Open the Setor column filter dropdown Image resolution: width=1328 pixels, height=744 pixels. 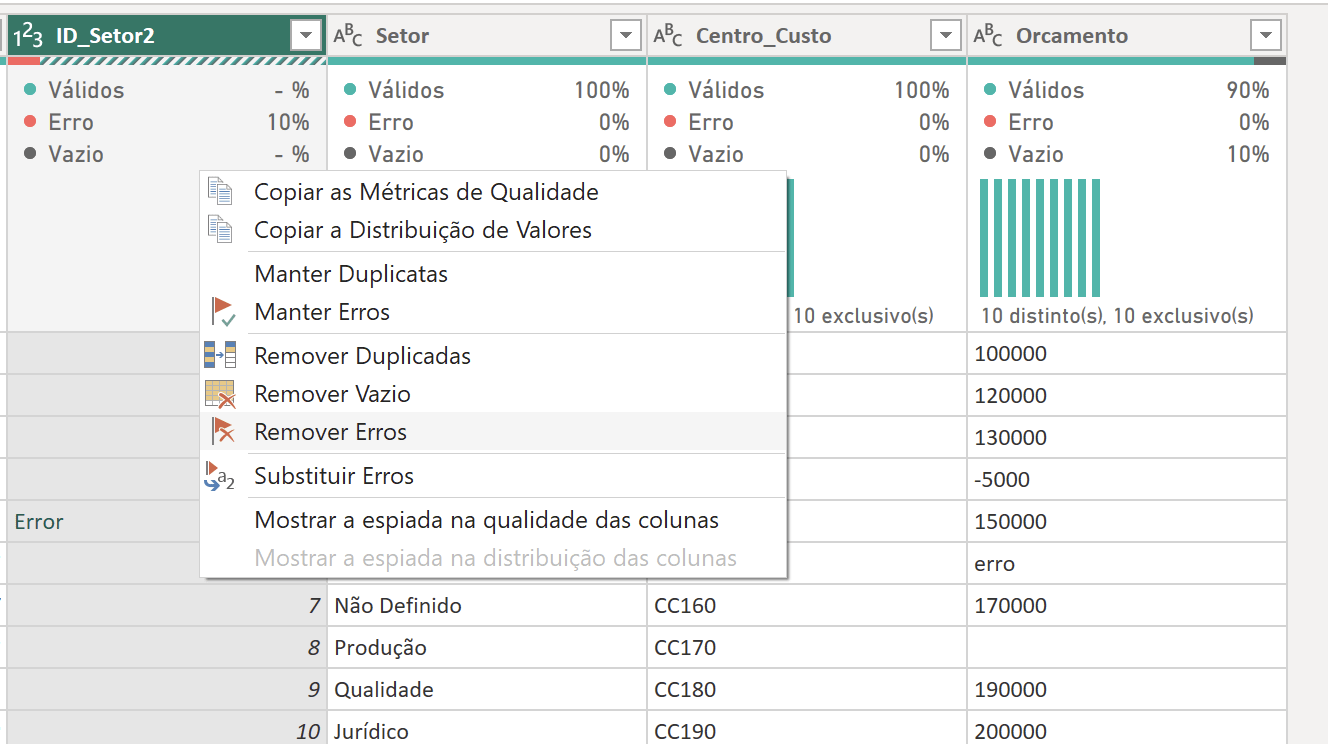(x=626, y=36)
